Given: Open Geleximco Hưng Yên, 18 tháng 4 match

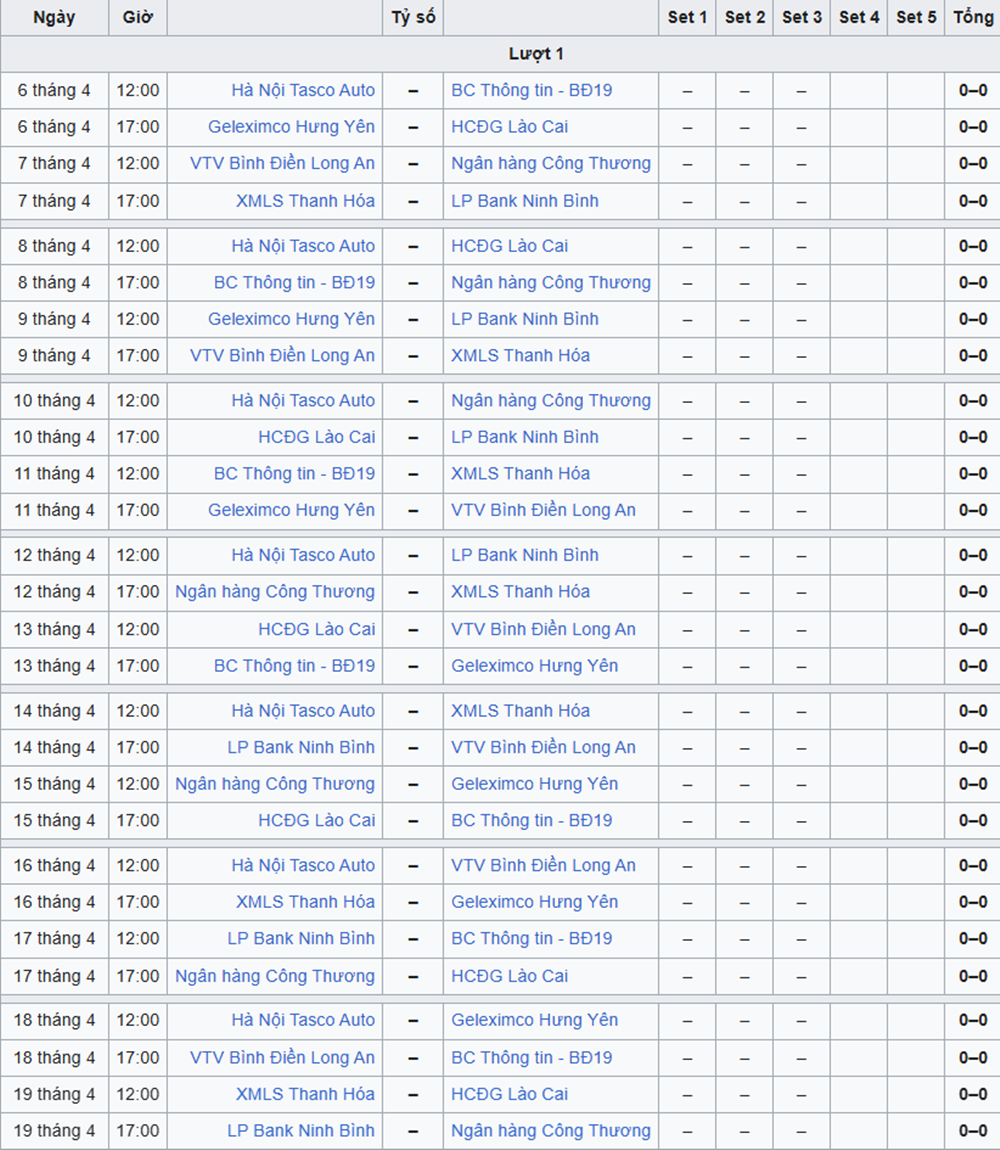Looking at the screenshot, I should tap(534, 1020).
